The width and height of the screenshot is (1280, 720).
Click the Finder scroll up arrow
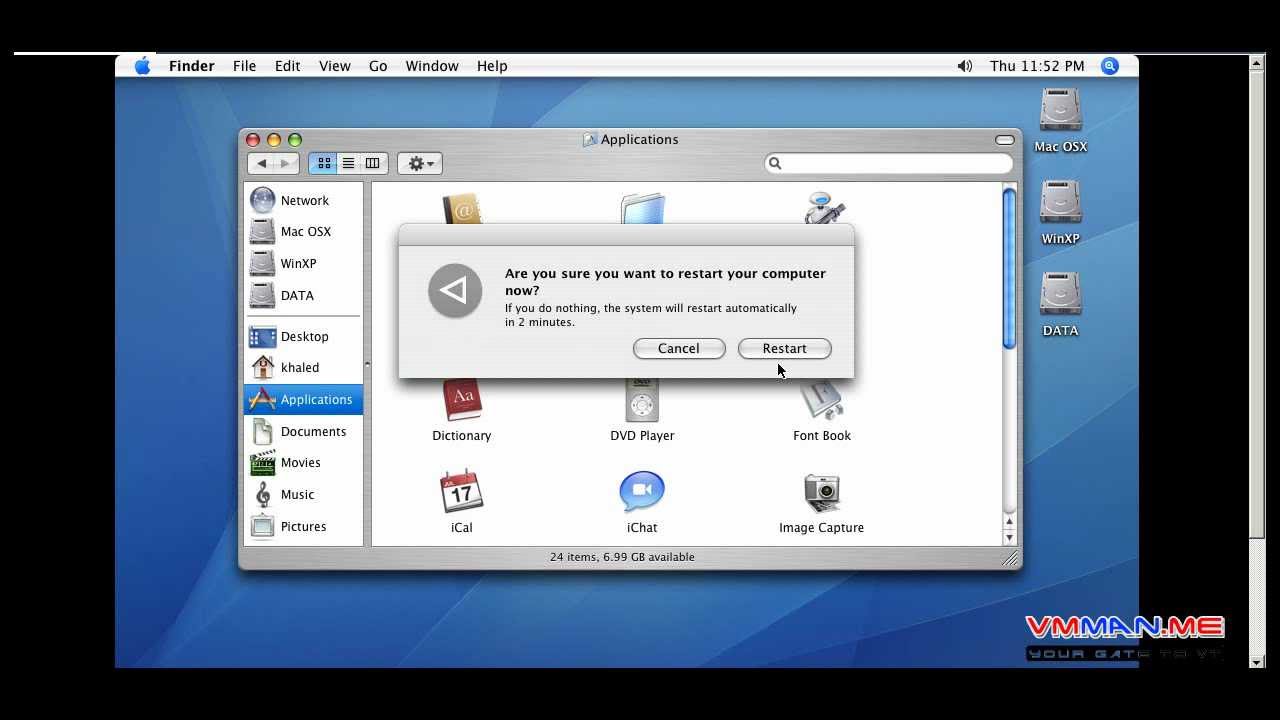coord(1009,522)
